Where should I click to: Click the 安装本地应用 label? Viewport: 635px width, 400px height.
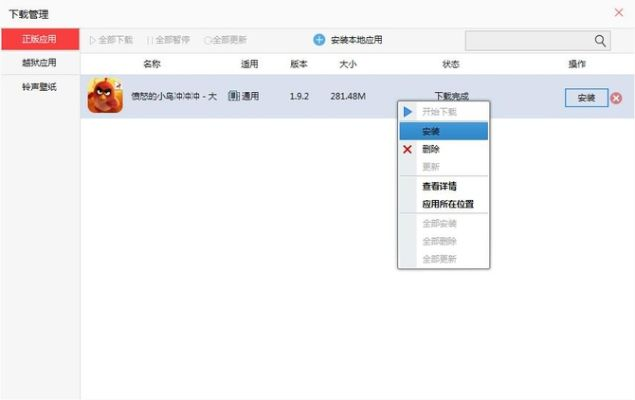[x=356, y=40]
